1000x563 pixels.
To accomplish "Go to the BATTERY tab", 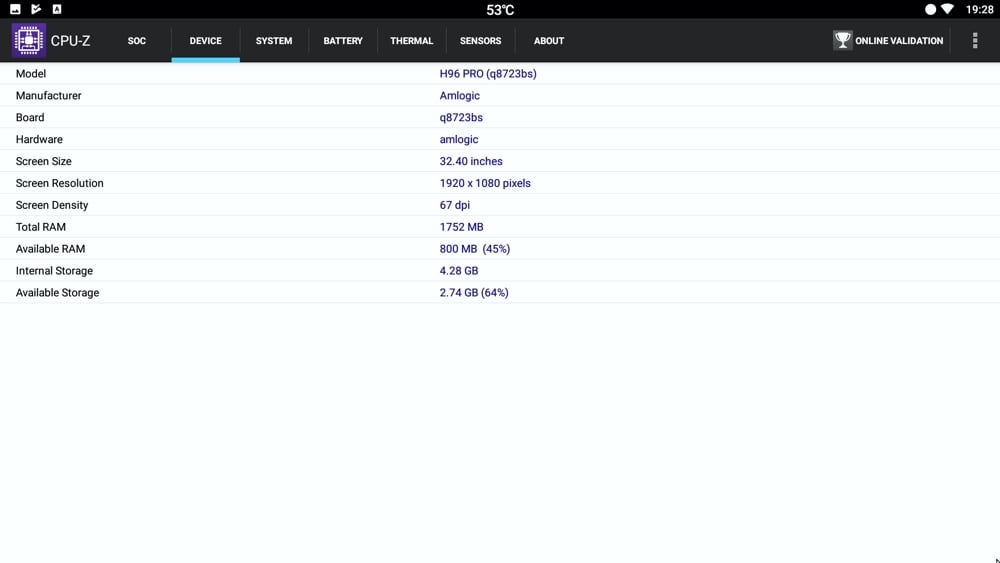I will click(x=343, y=41).
